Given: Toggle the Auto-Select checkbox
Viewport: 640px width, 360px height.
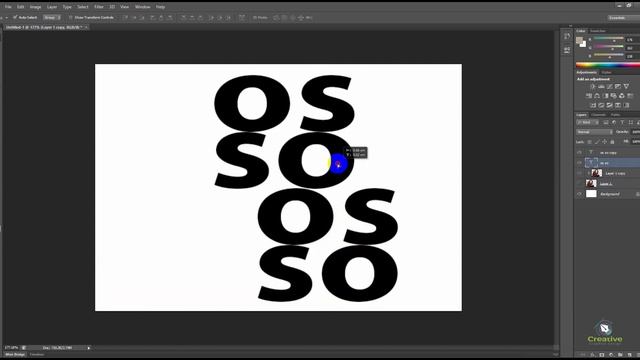Looking at the screenshot, I should click(15, 18).
